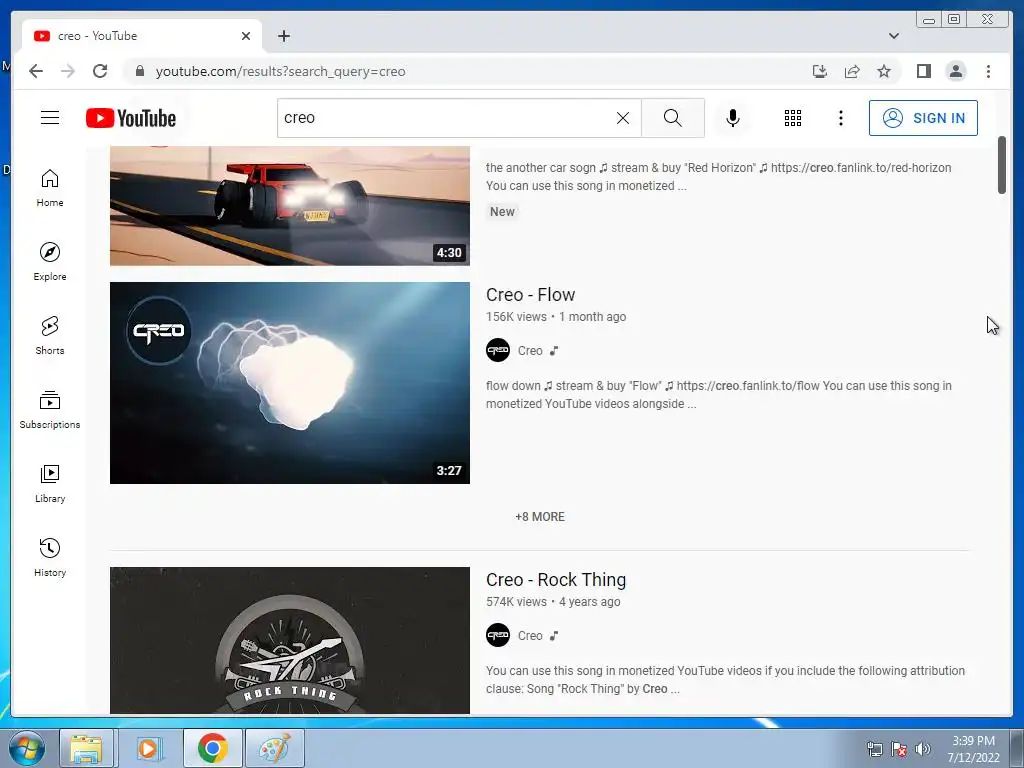Open Creo channel under Rock Thing
The width and height of the screenshot is (1024, 768).
tap(530, 635)
